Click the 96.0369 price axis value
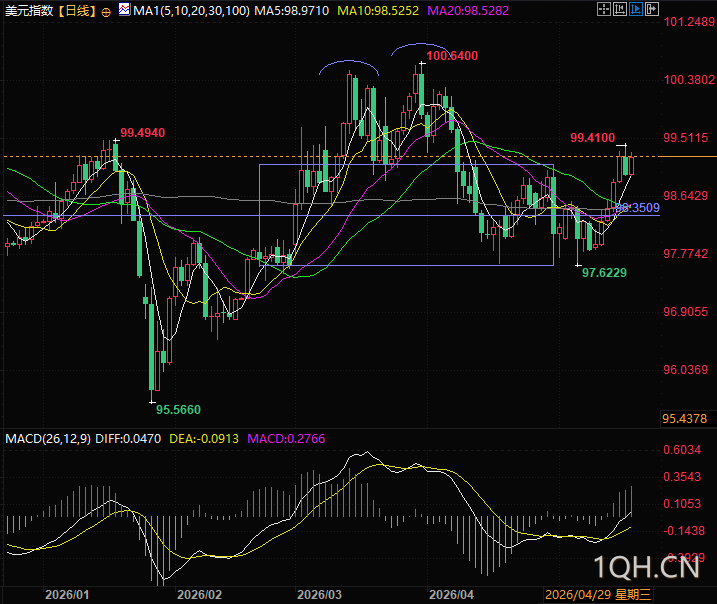 point(685,370)
